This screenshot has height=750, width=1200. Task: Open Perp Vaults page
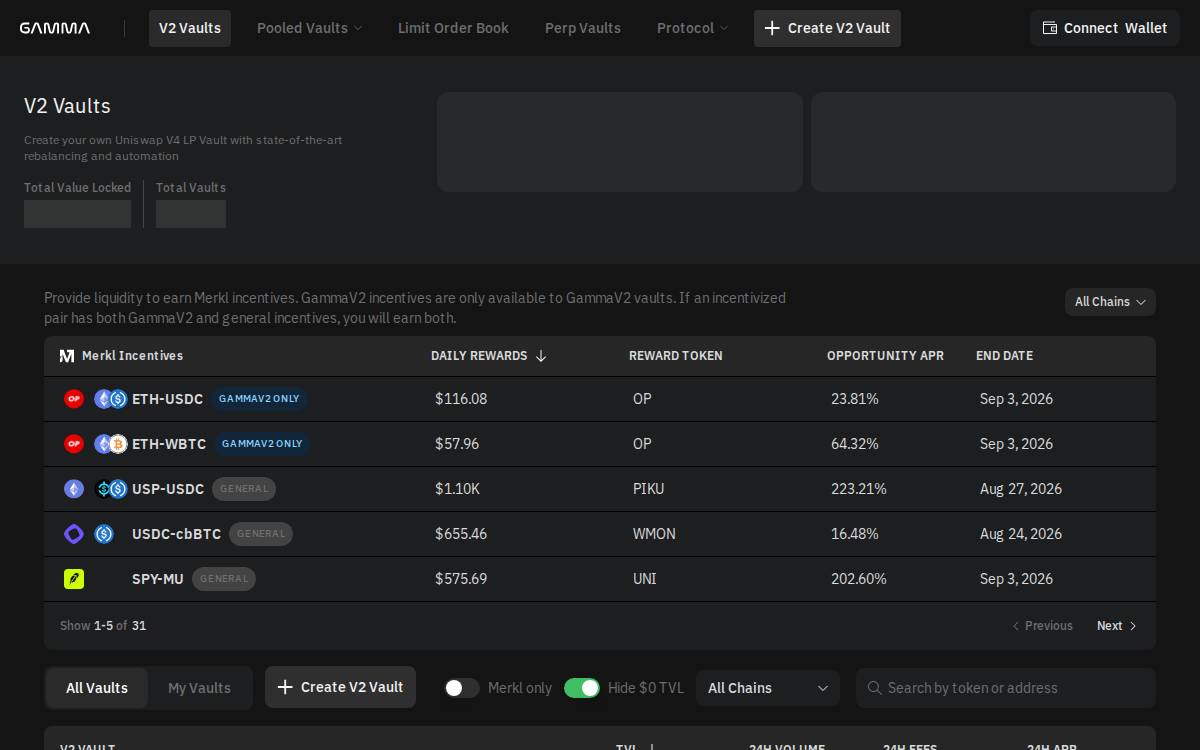(583, 28)
